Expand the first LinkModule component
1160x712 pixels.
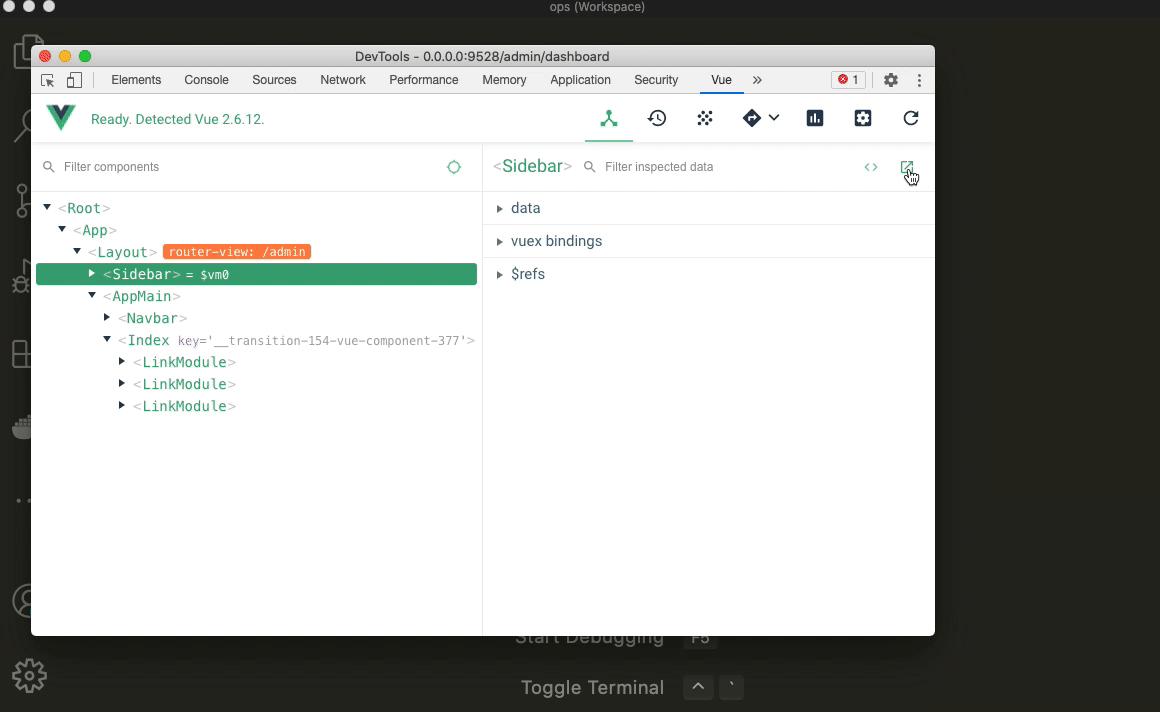point(121,362)
